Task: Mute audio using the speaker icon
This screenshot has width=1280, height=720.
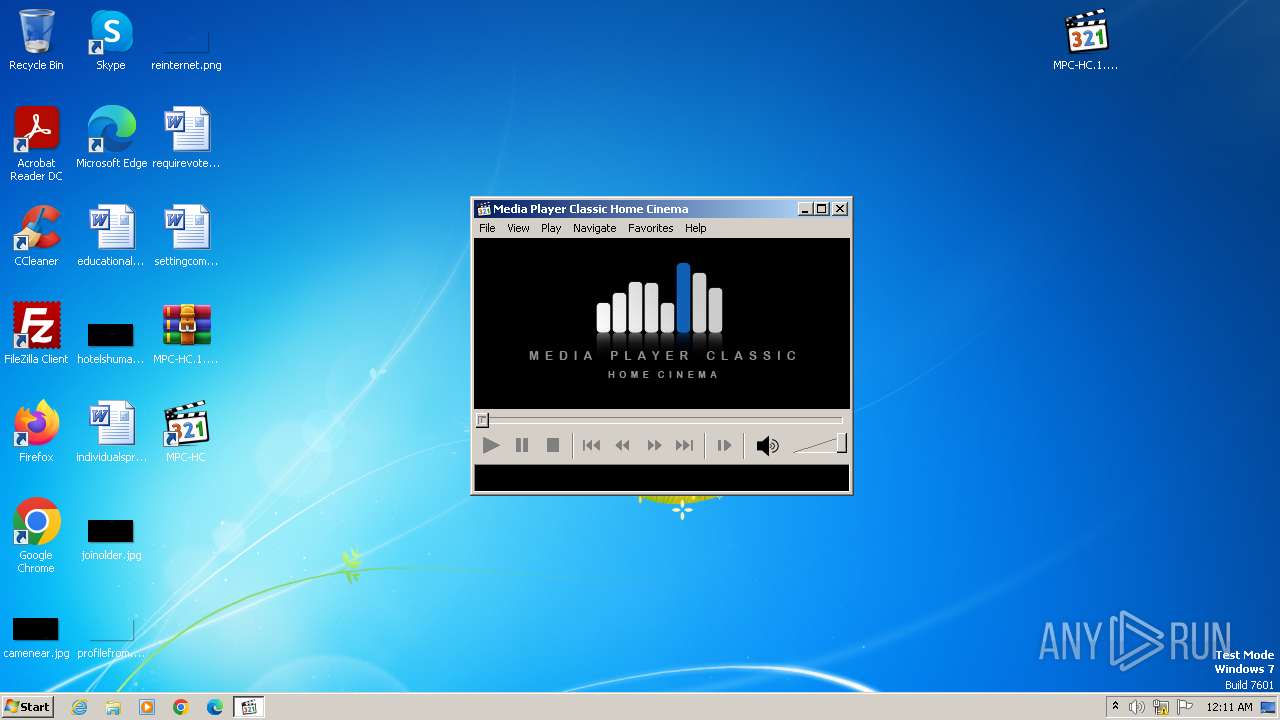Action: [x=767, y=446]
